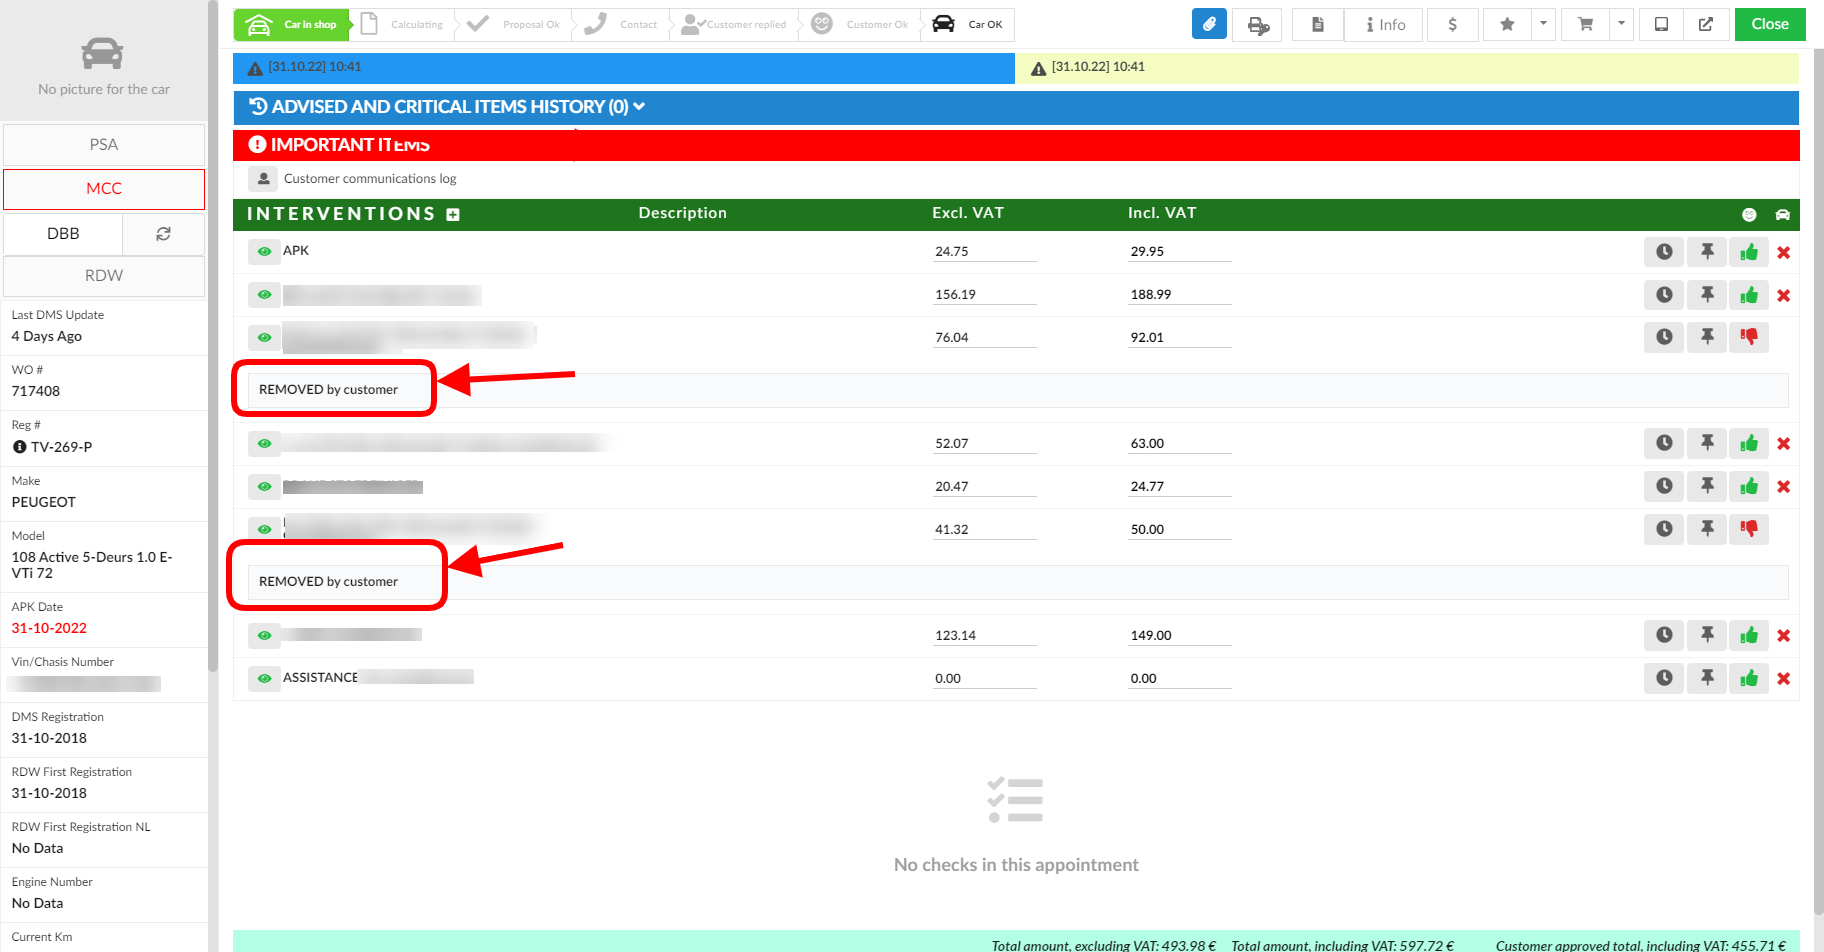Viewport: 1824px width, 952px height.
Task: Open dropdown arrow next to cart button
Action: 1621,24
